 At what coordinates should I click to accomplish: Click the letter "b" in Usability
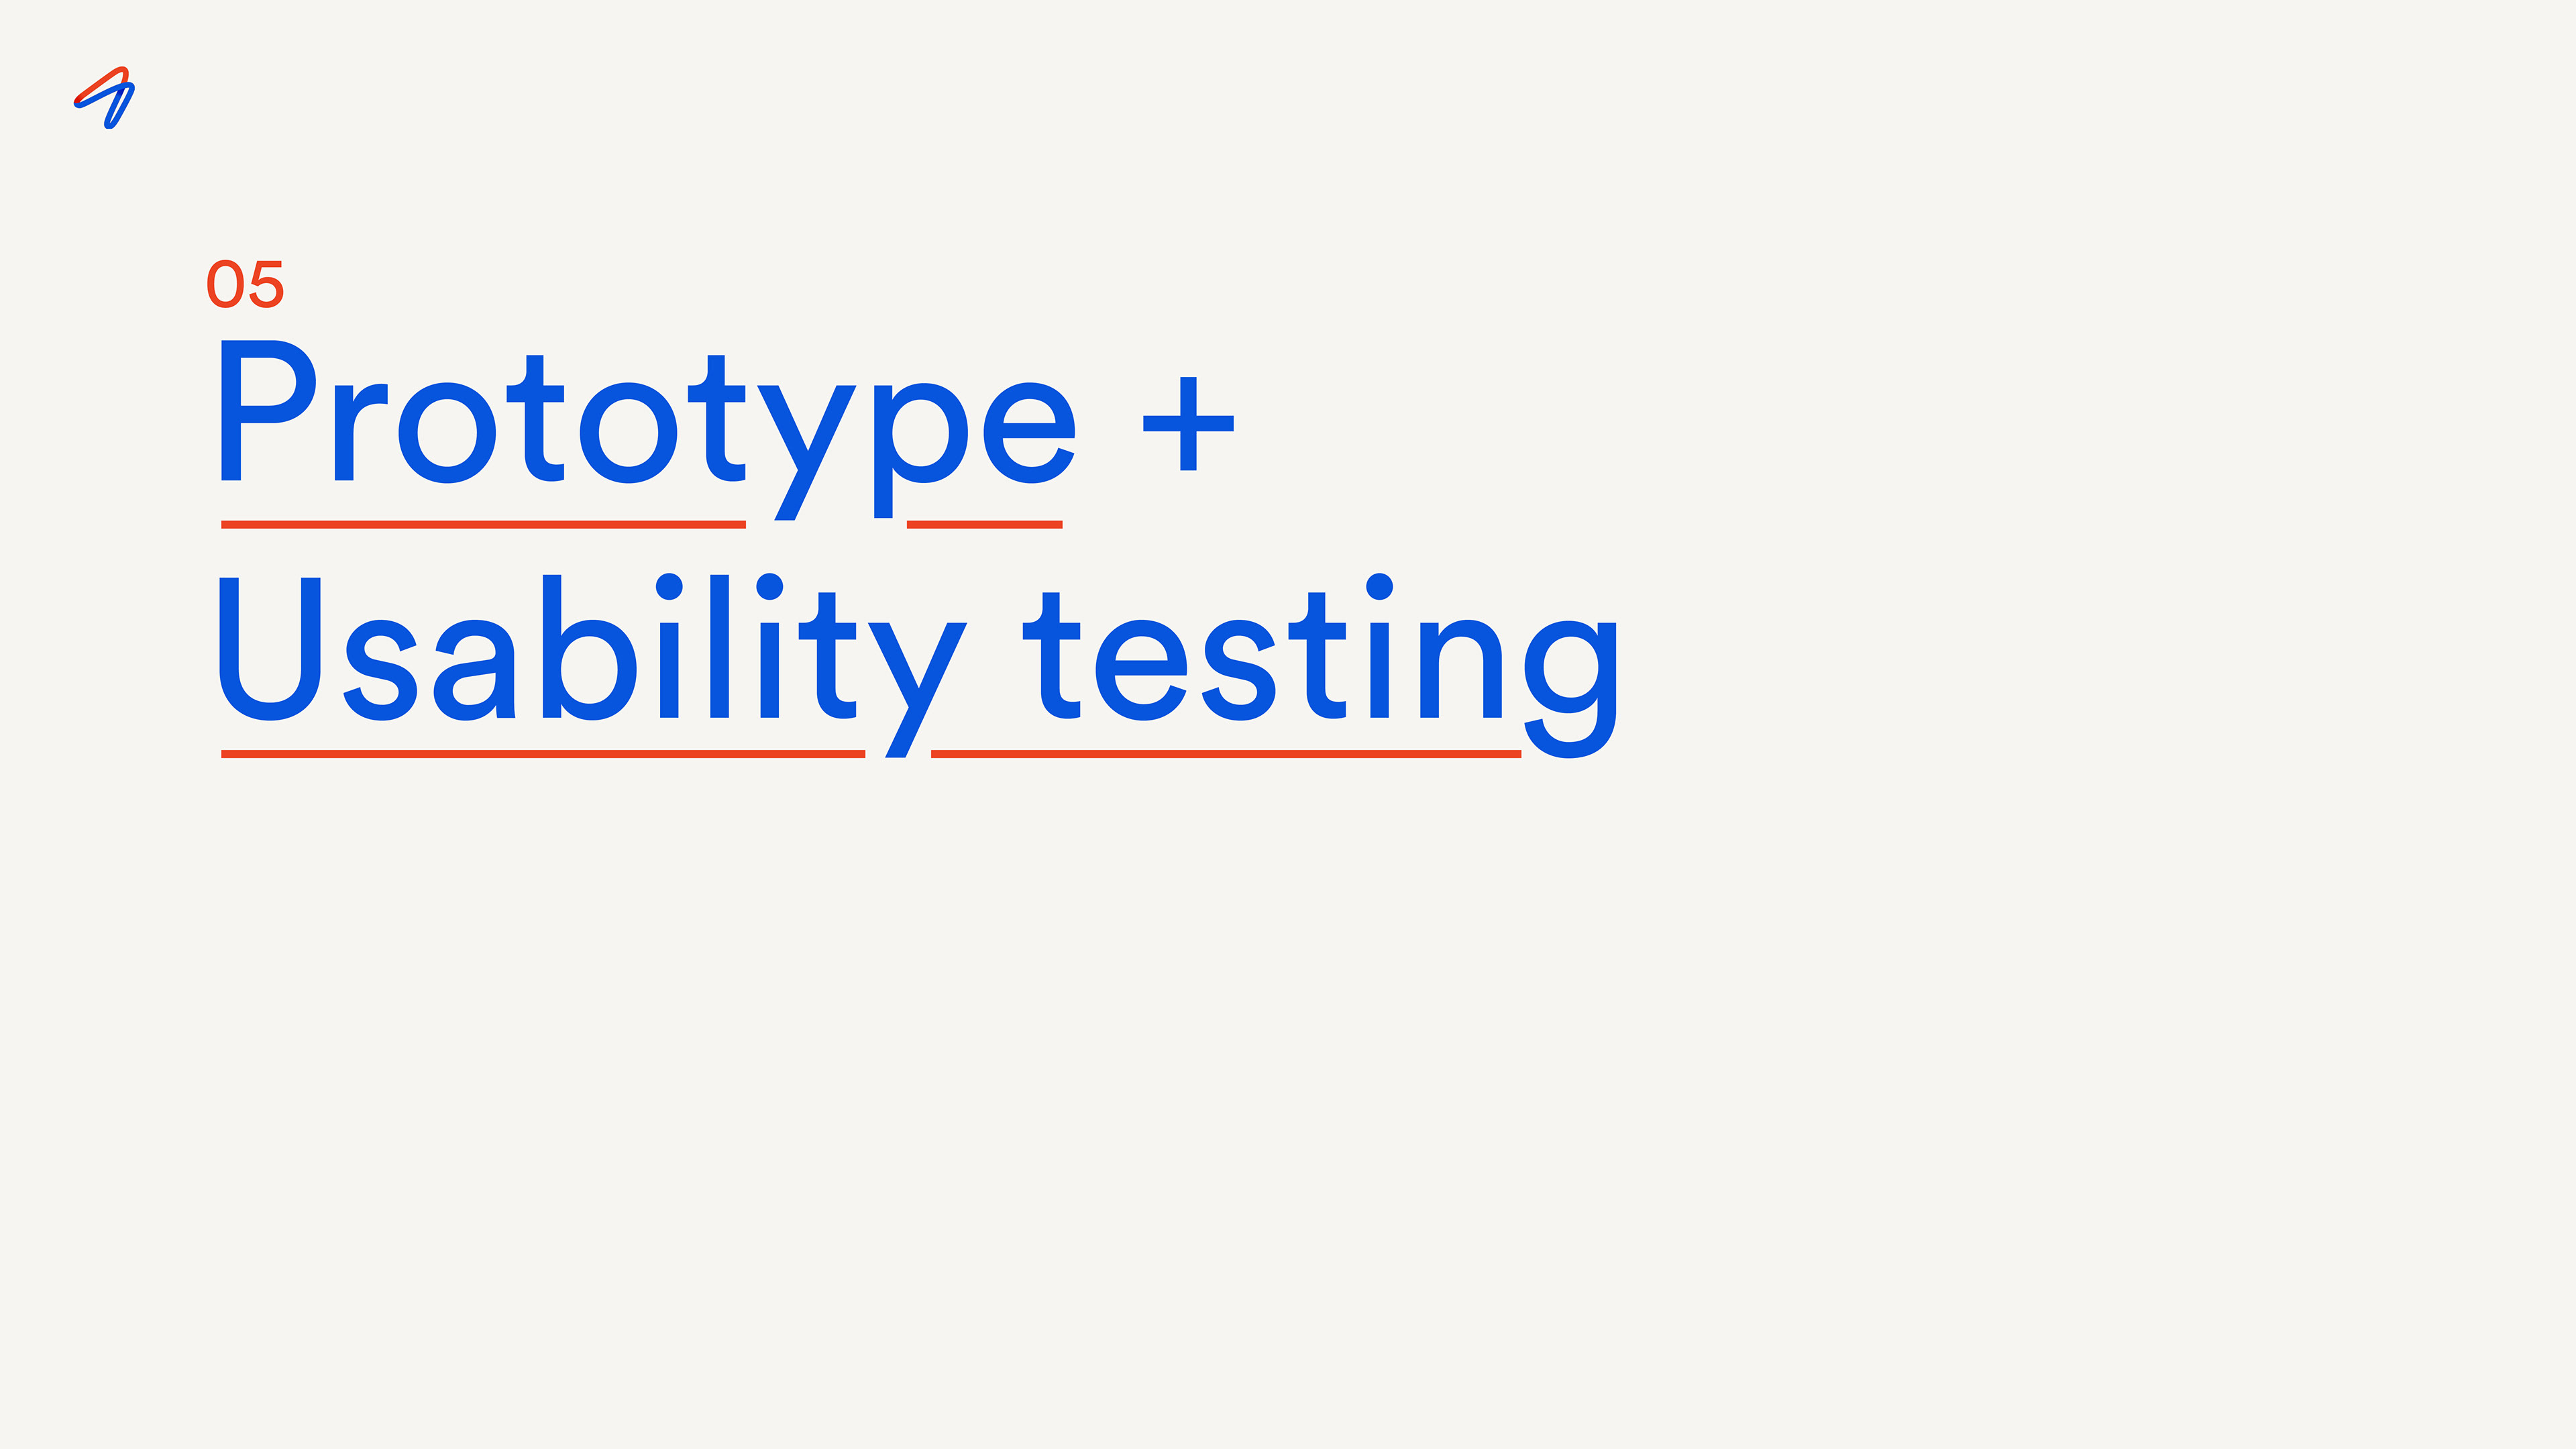coord(589,647)
